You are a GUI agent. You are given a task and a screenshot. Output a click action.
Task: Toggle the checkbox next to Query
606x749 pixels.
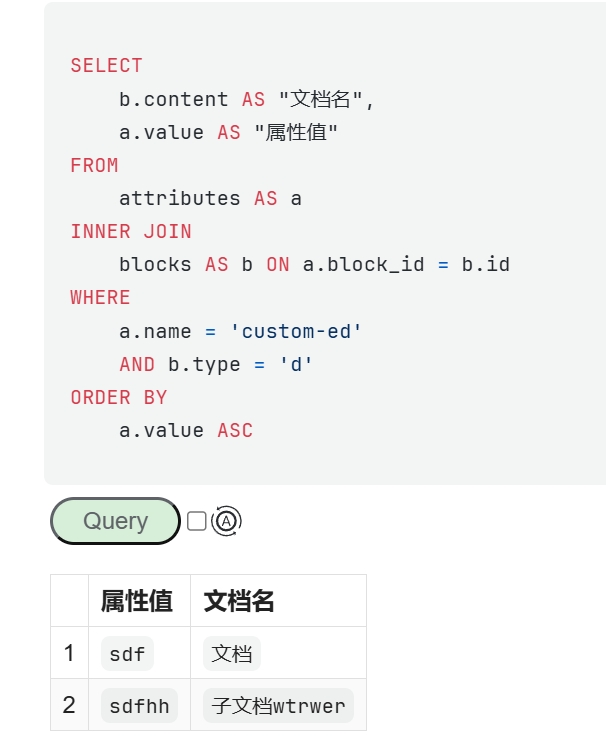[197, 521]
